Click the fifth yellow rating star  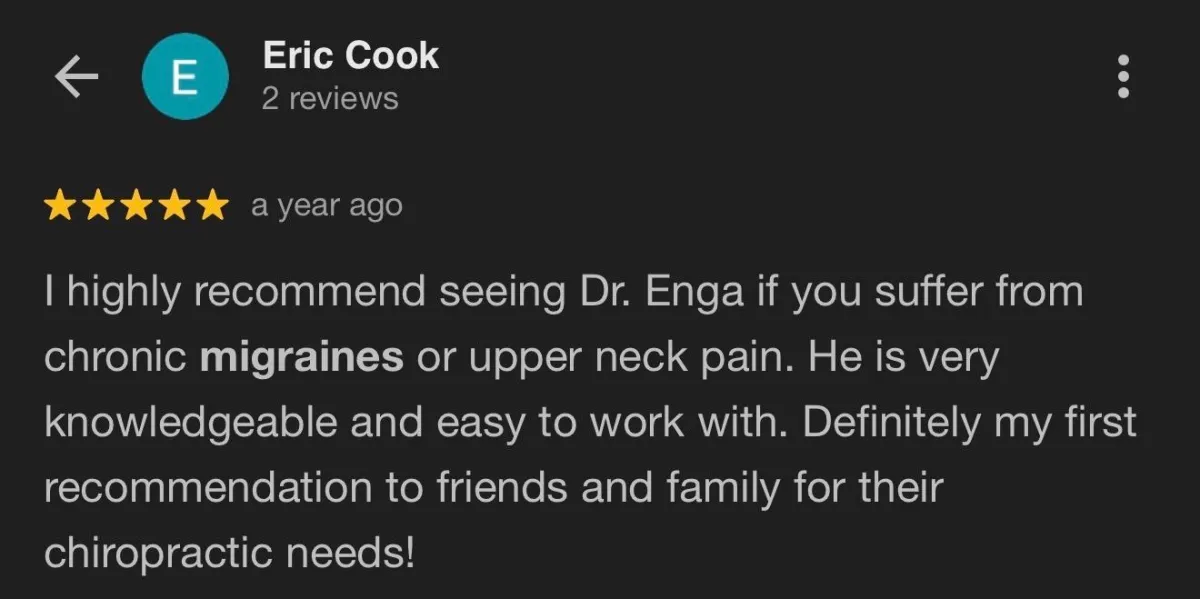point(210,206)
